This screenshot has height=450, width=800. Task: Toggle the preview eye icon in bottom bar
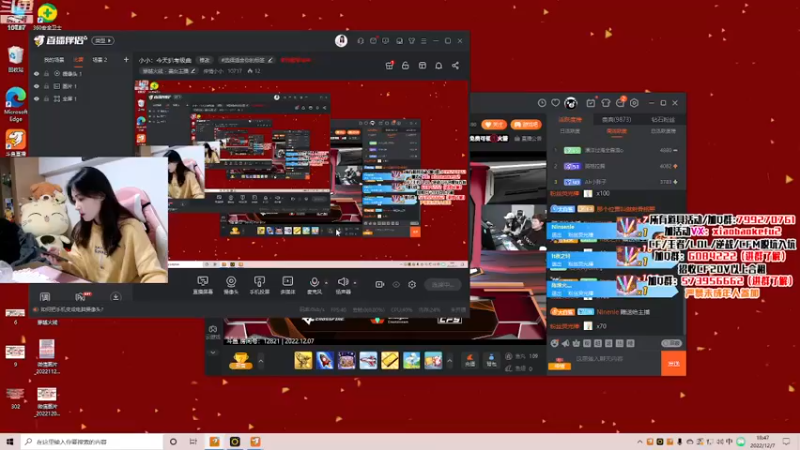pyautogui.click(x=396, y=285)
